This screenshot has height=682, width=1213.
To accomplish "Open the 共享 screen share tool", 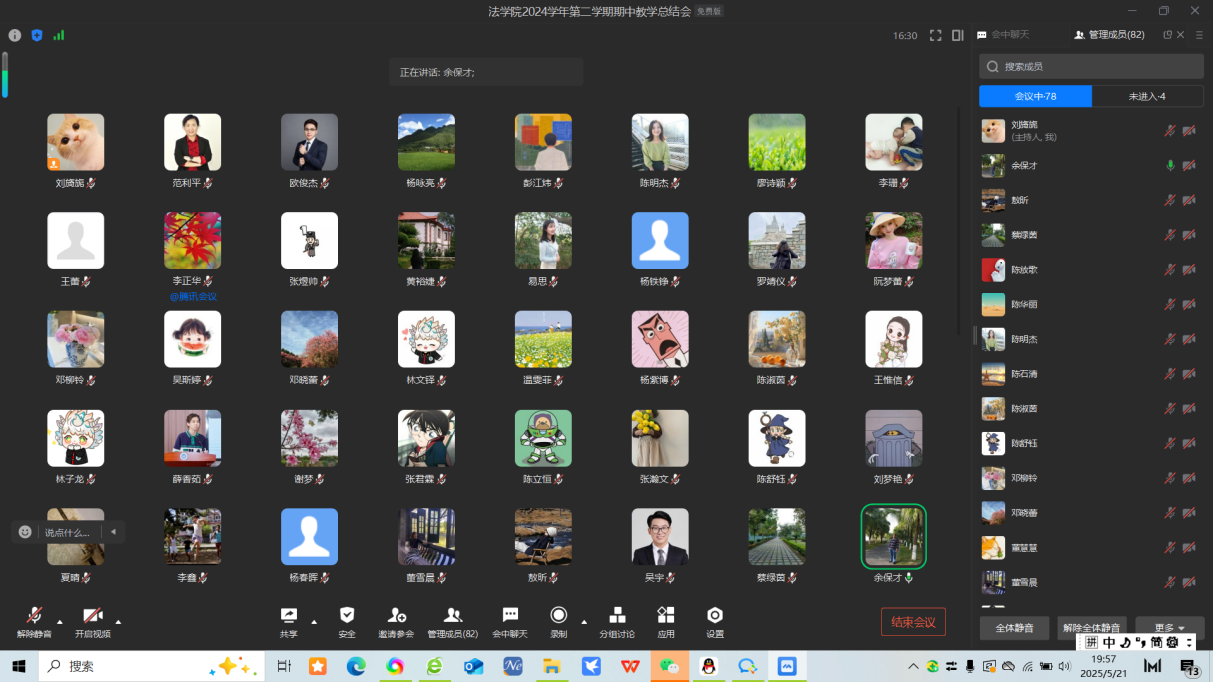I will 289,616.
